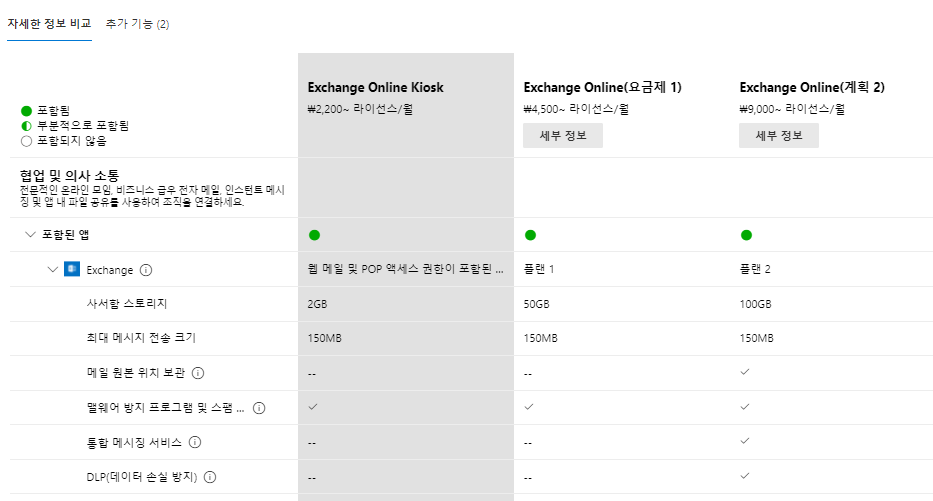This screenshot has height=501, width=933.
Task: Click 세부 정보 button under Exchange Online(요금제 1)
Action: tap(563, 136)
